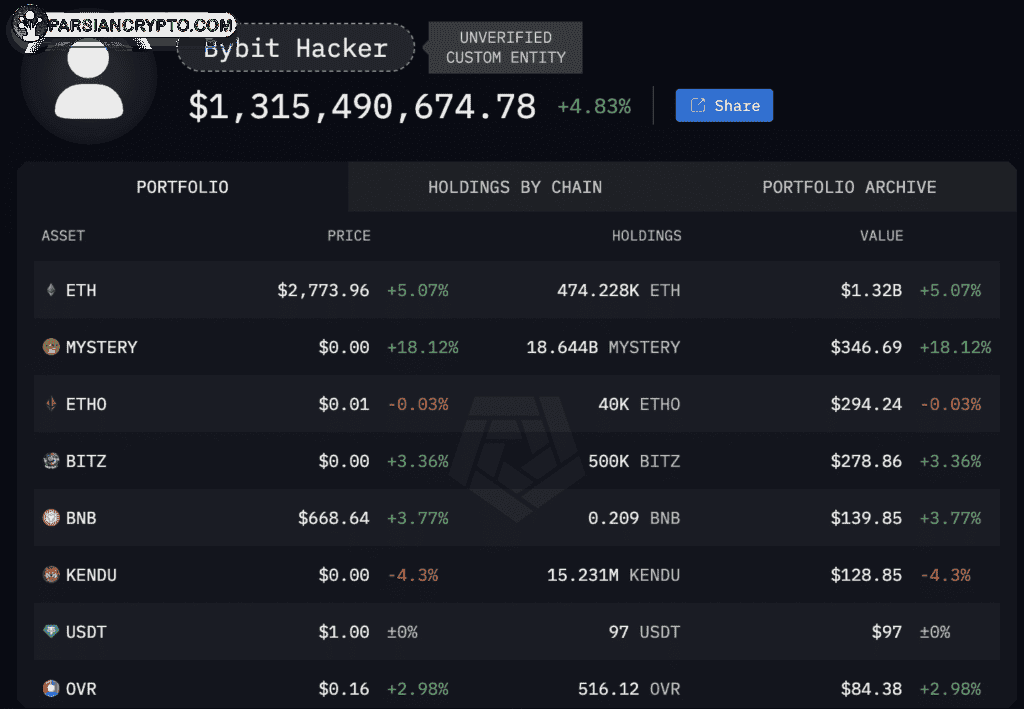The image size is (1024, 709).
Task: Click the HOLDINGS column header
Action: [x=647, y=236]
